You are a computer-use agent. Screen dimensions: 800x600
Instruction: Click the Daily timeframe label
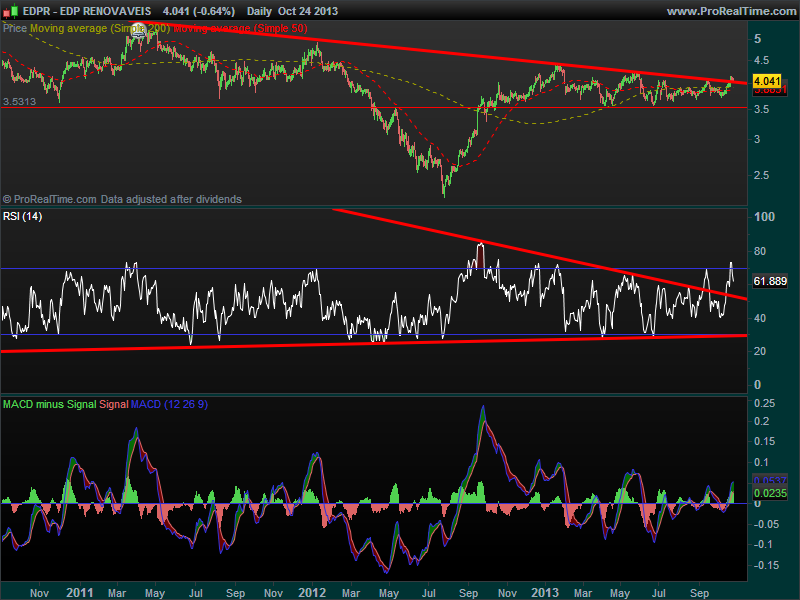tap(259, 11)
